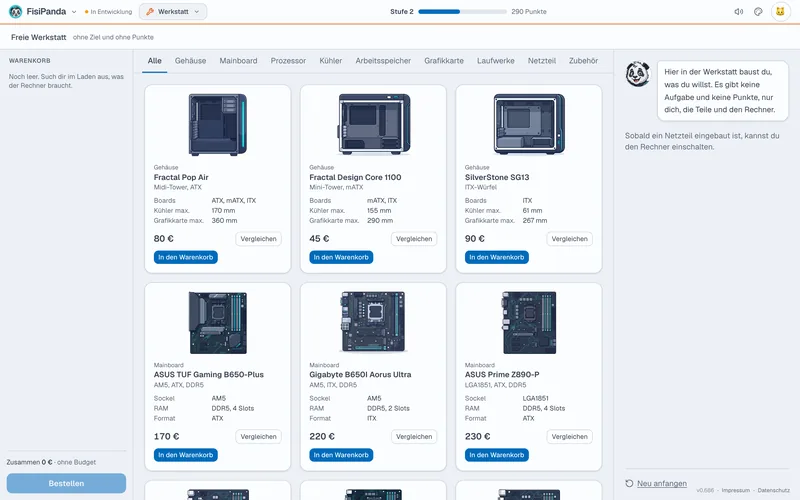Click the Stufe 2 progress bar
The image size is (800, 500).
coord(462,11)
